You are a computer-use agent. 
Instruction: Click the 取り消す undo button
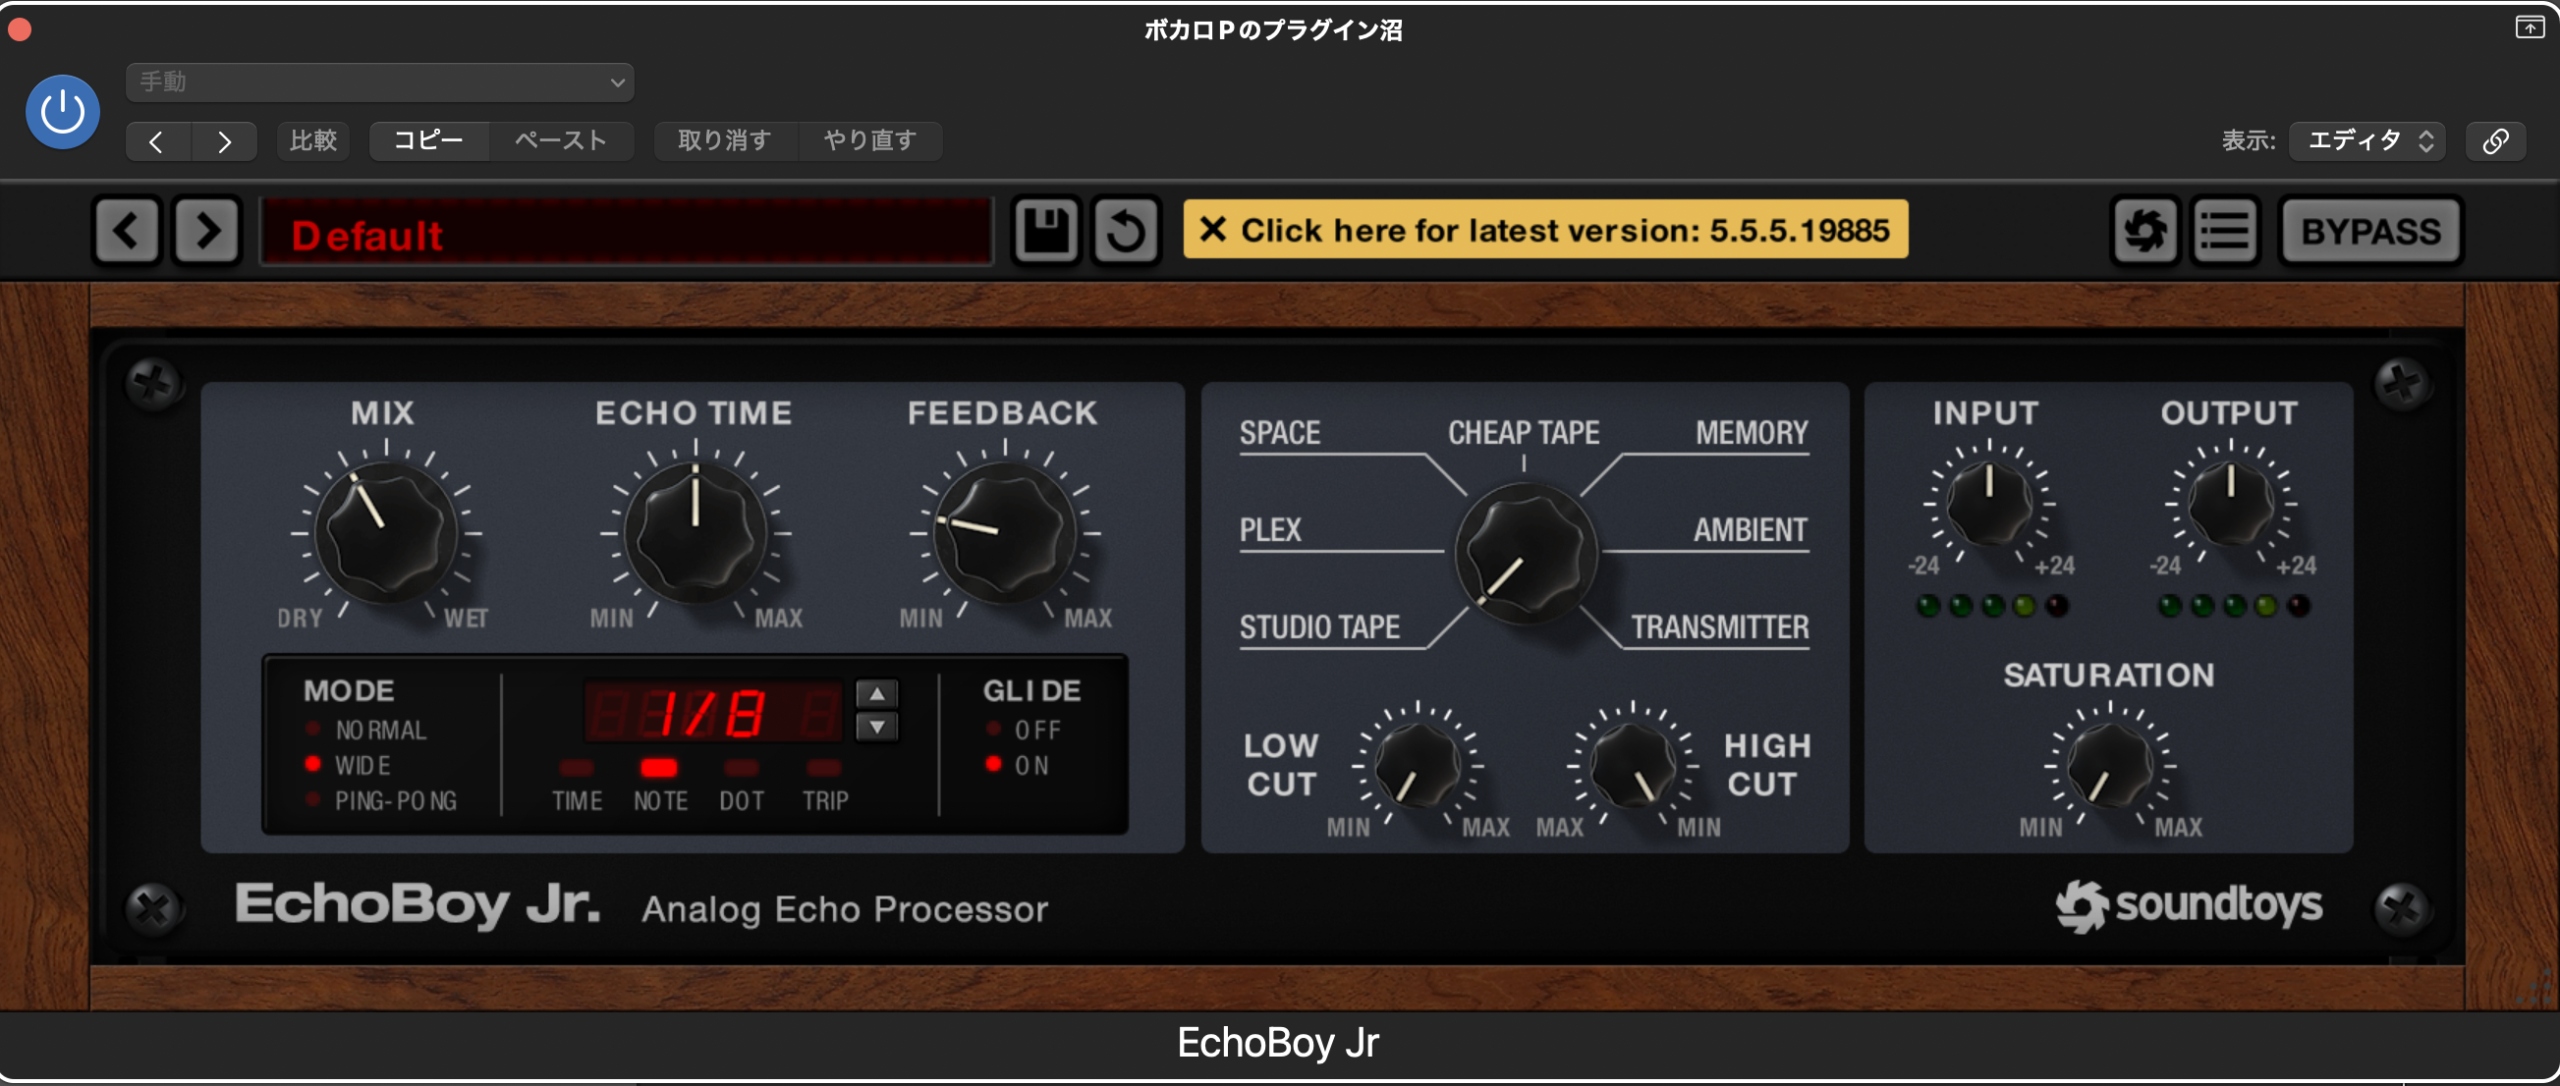click(725, 141)
